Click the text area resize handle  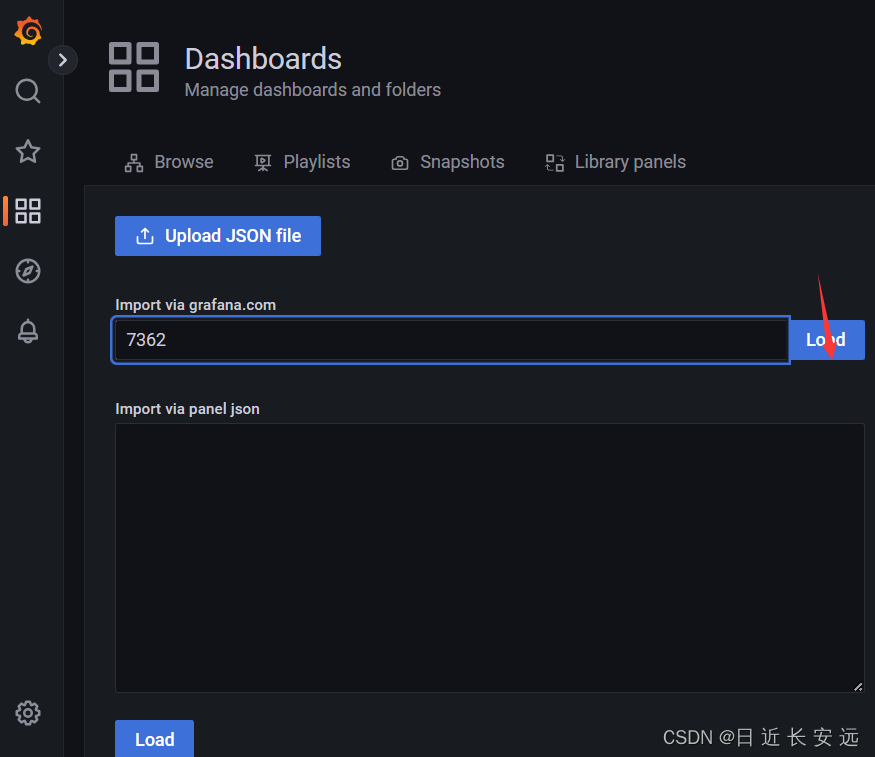[858, 687]
